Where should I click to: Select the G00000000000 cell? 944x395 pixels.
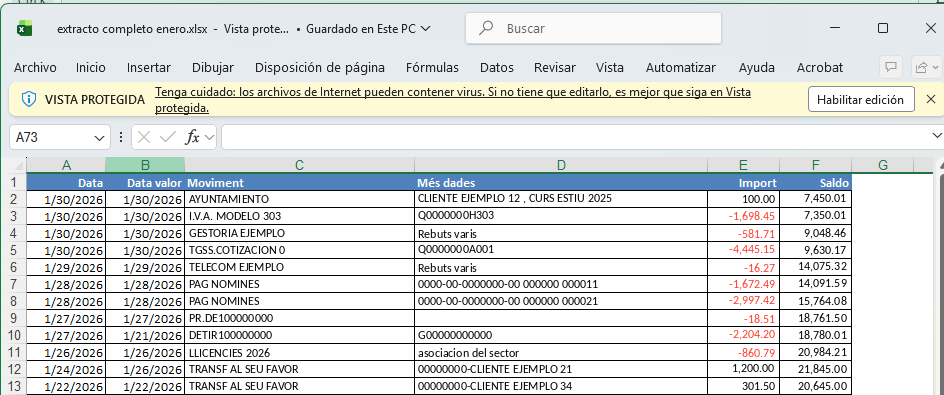[x=561, y=335]
